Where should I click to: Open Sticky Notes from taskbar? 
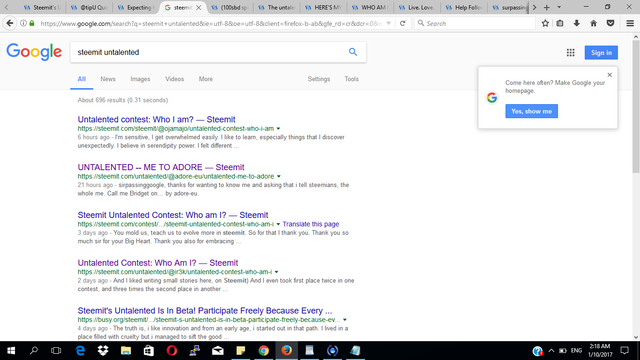pyautogui.click(x=241, y=351)
